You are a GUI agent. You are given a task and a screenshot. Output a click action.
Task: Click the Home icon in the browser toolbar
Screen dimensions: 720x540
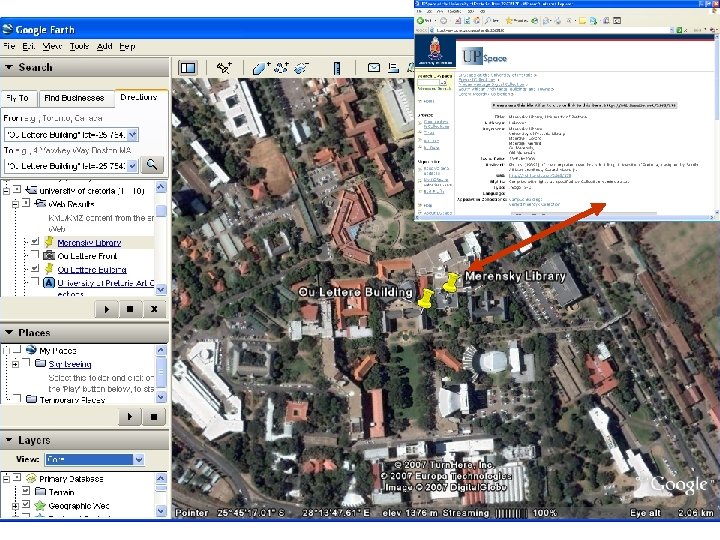pos(477,21)
